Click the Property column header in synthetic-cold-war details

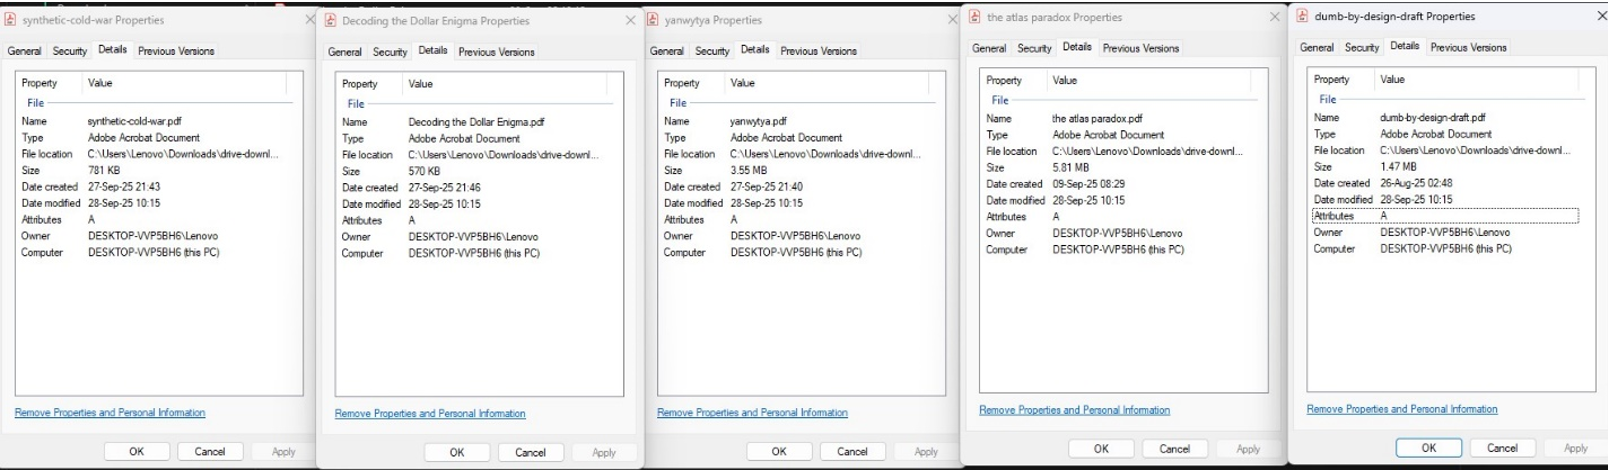40,83
